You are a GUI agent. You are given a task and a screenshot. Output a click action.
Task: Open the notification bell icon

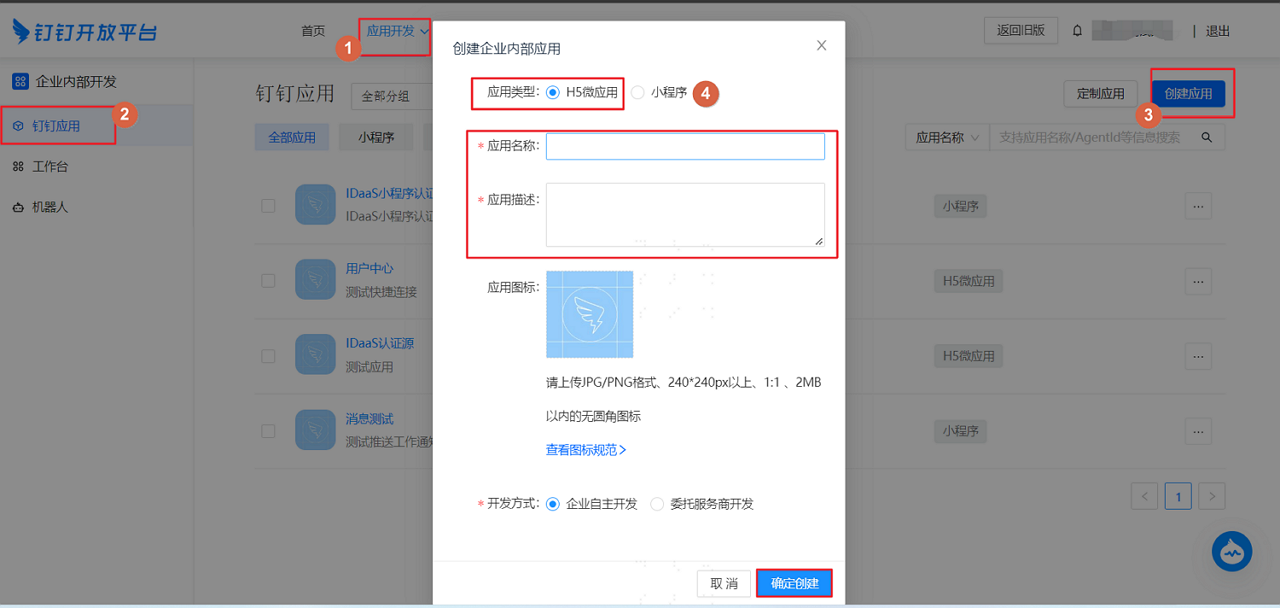tap(1077, 31)
